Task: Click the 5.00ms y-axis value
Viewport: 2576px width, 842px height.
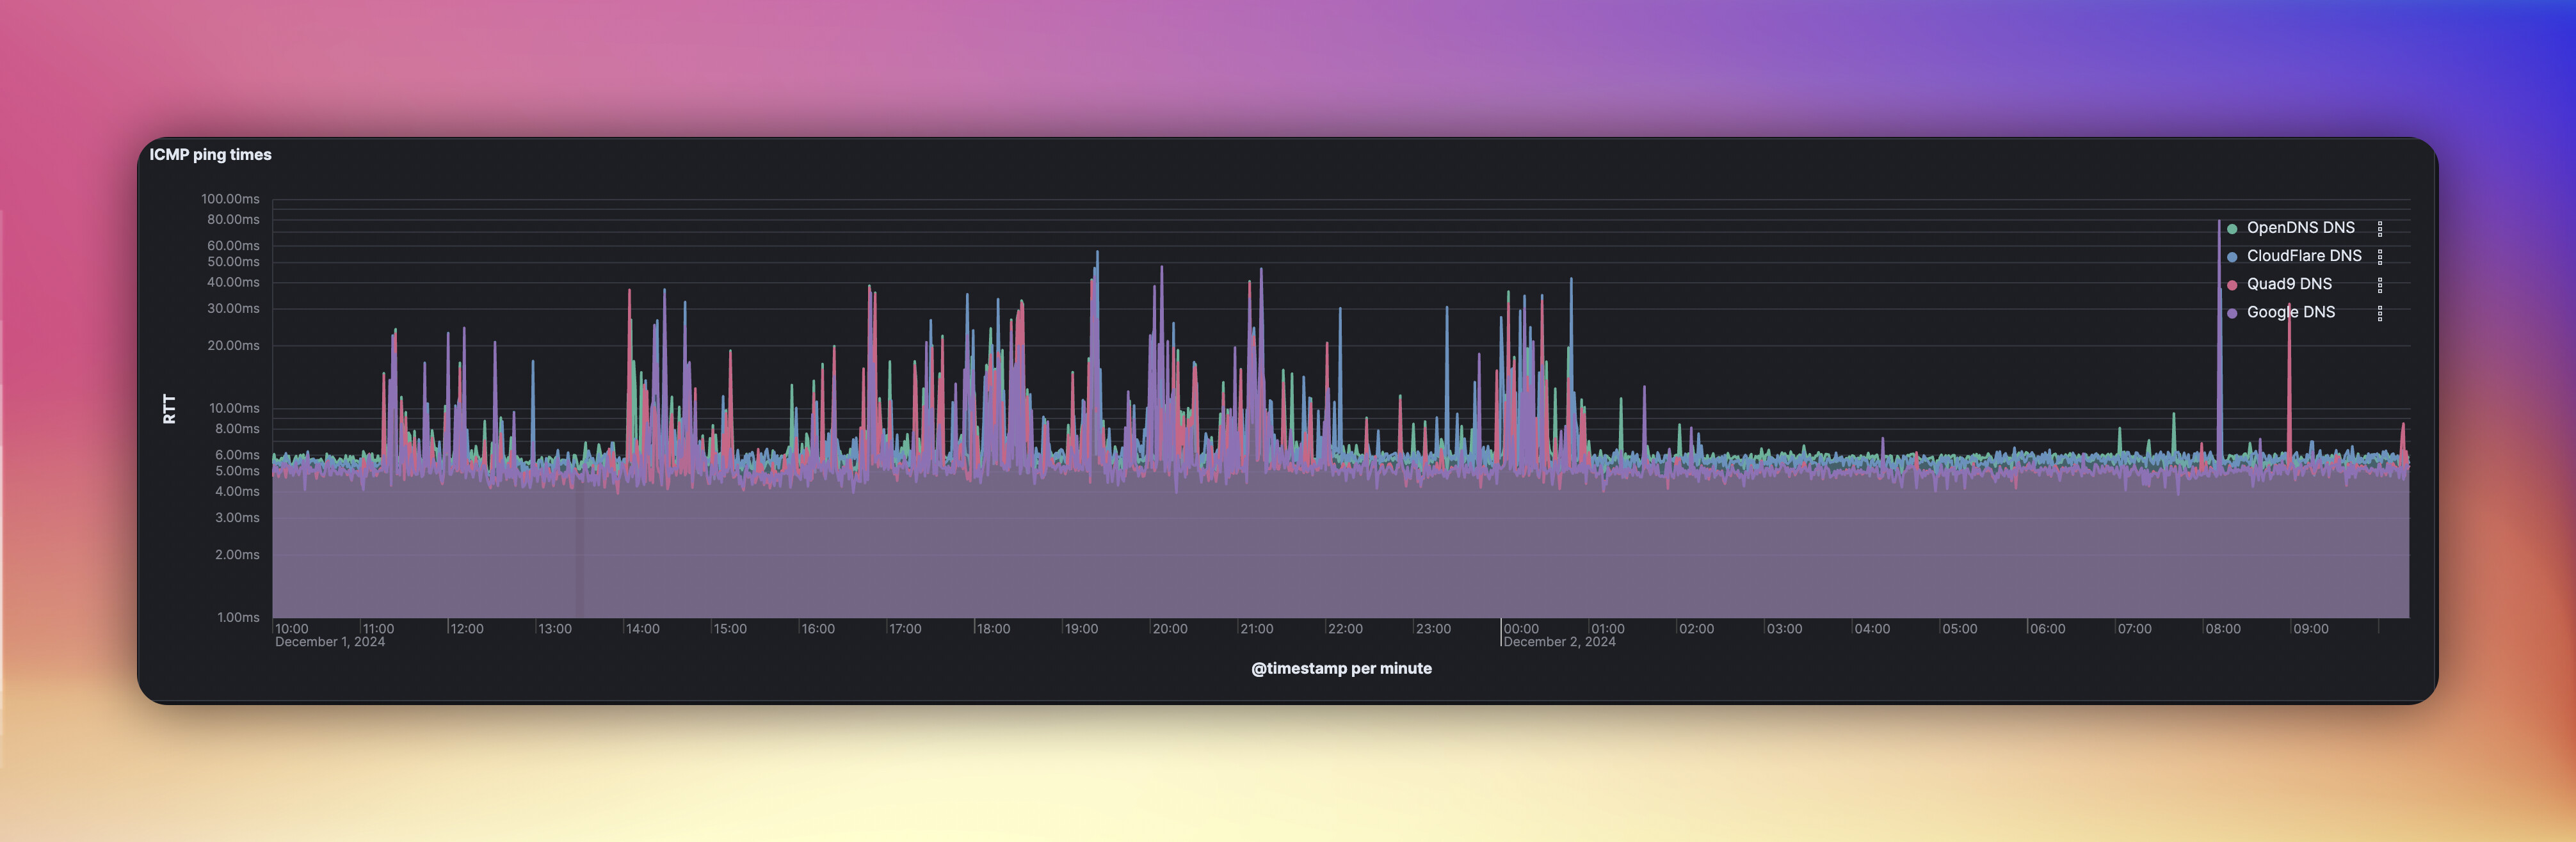Action: pyautogui.click(x=237, y=471)
